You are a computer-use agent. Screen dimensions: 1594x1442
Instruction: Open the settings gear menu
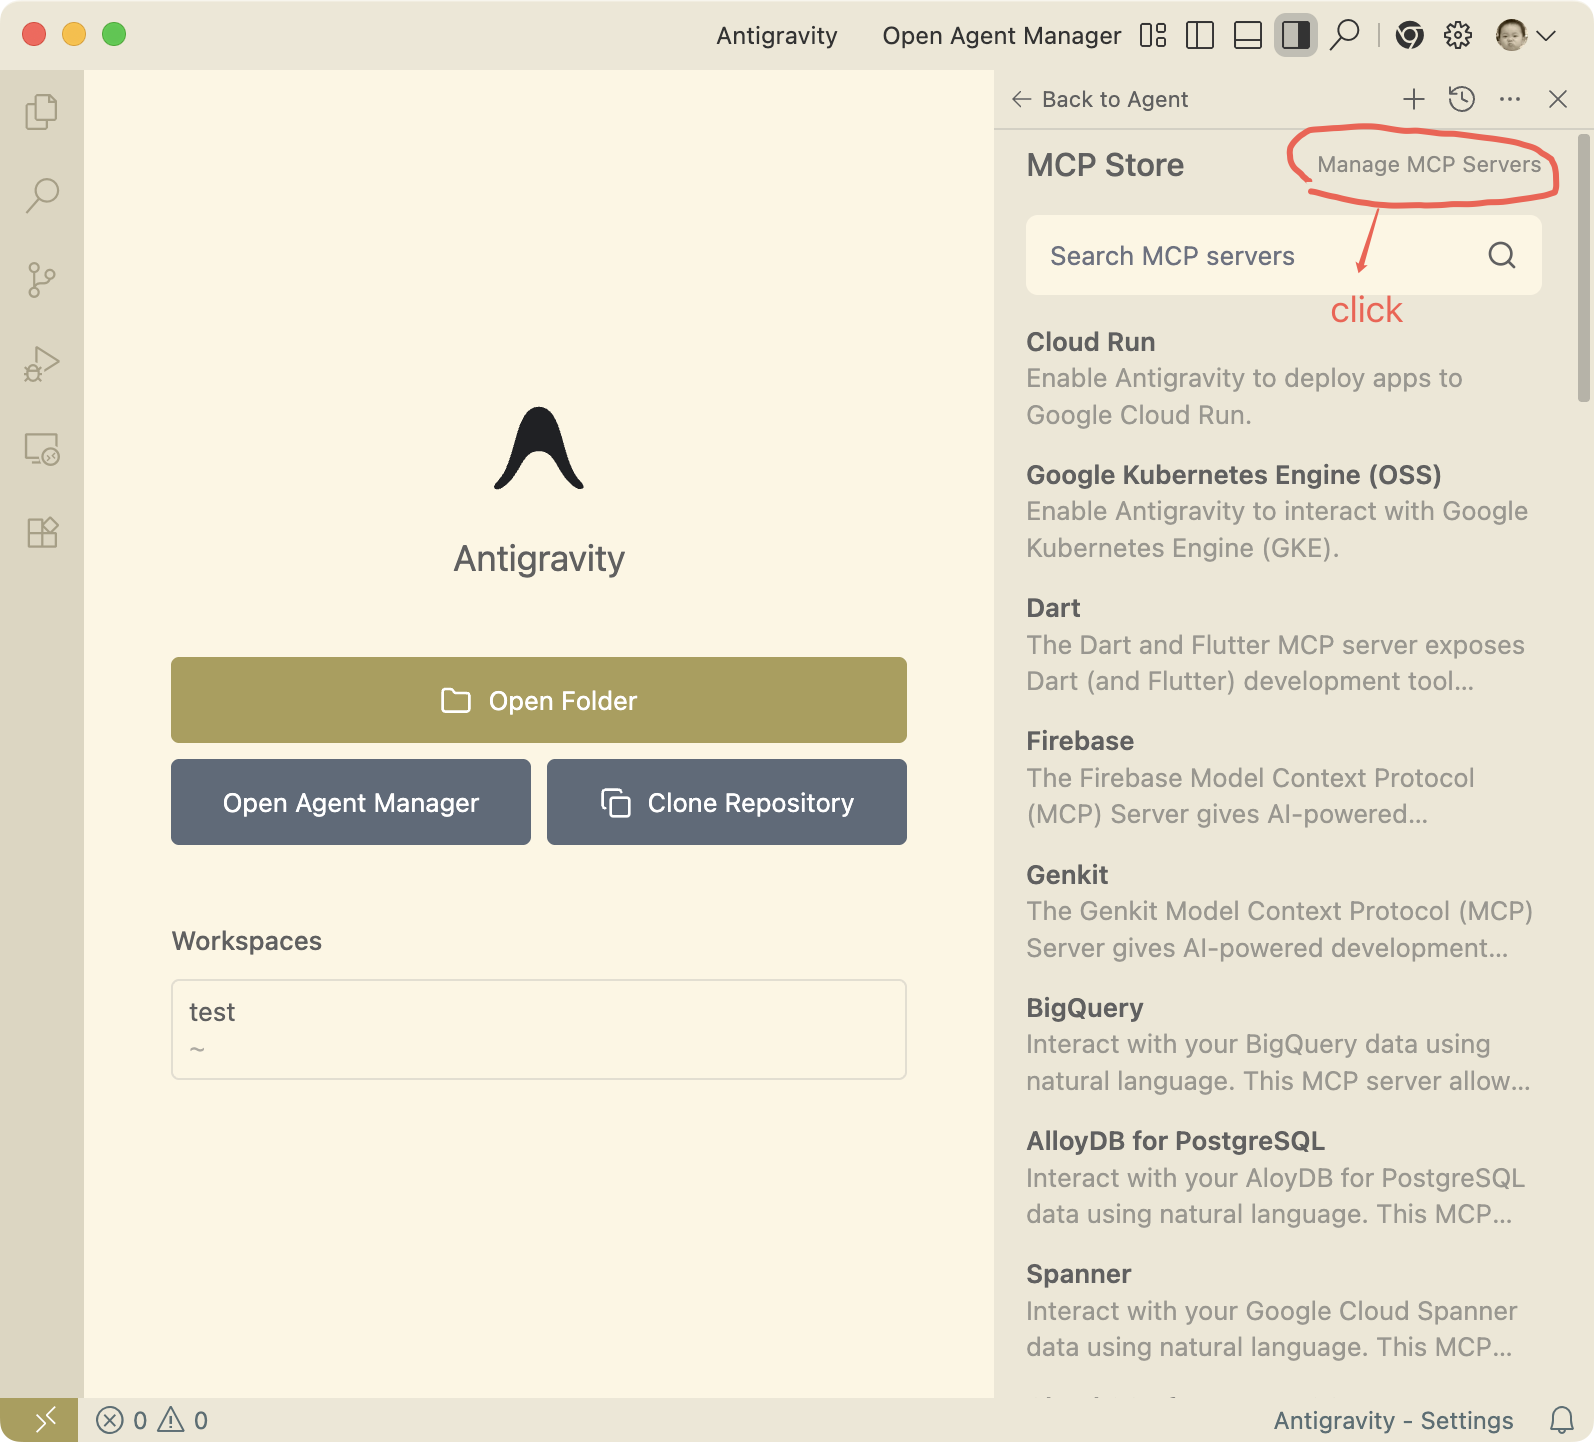click(1457, 36)
